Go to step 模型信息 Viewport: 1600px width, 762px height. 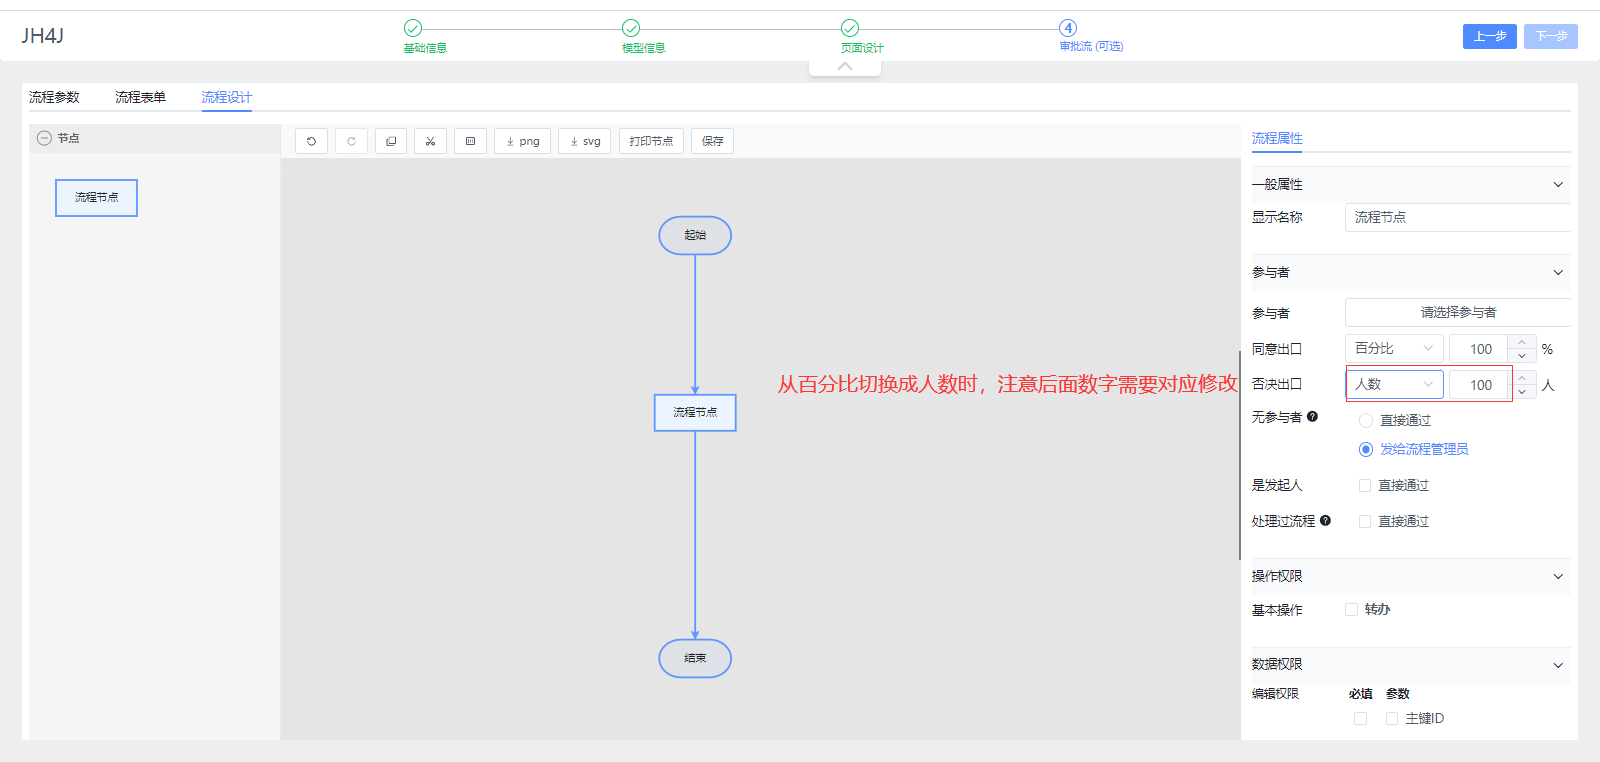point(643,36)
